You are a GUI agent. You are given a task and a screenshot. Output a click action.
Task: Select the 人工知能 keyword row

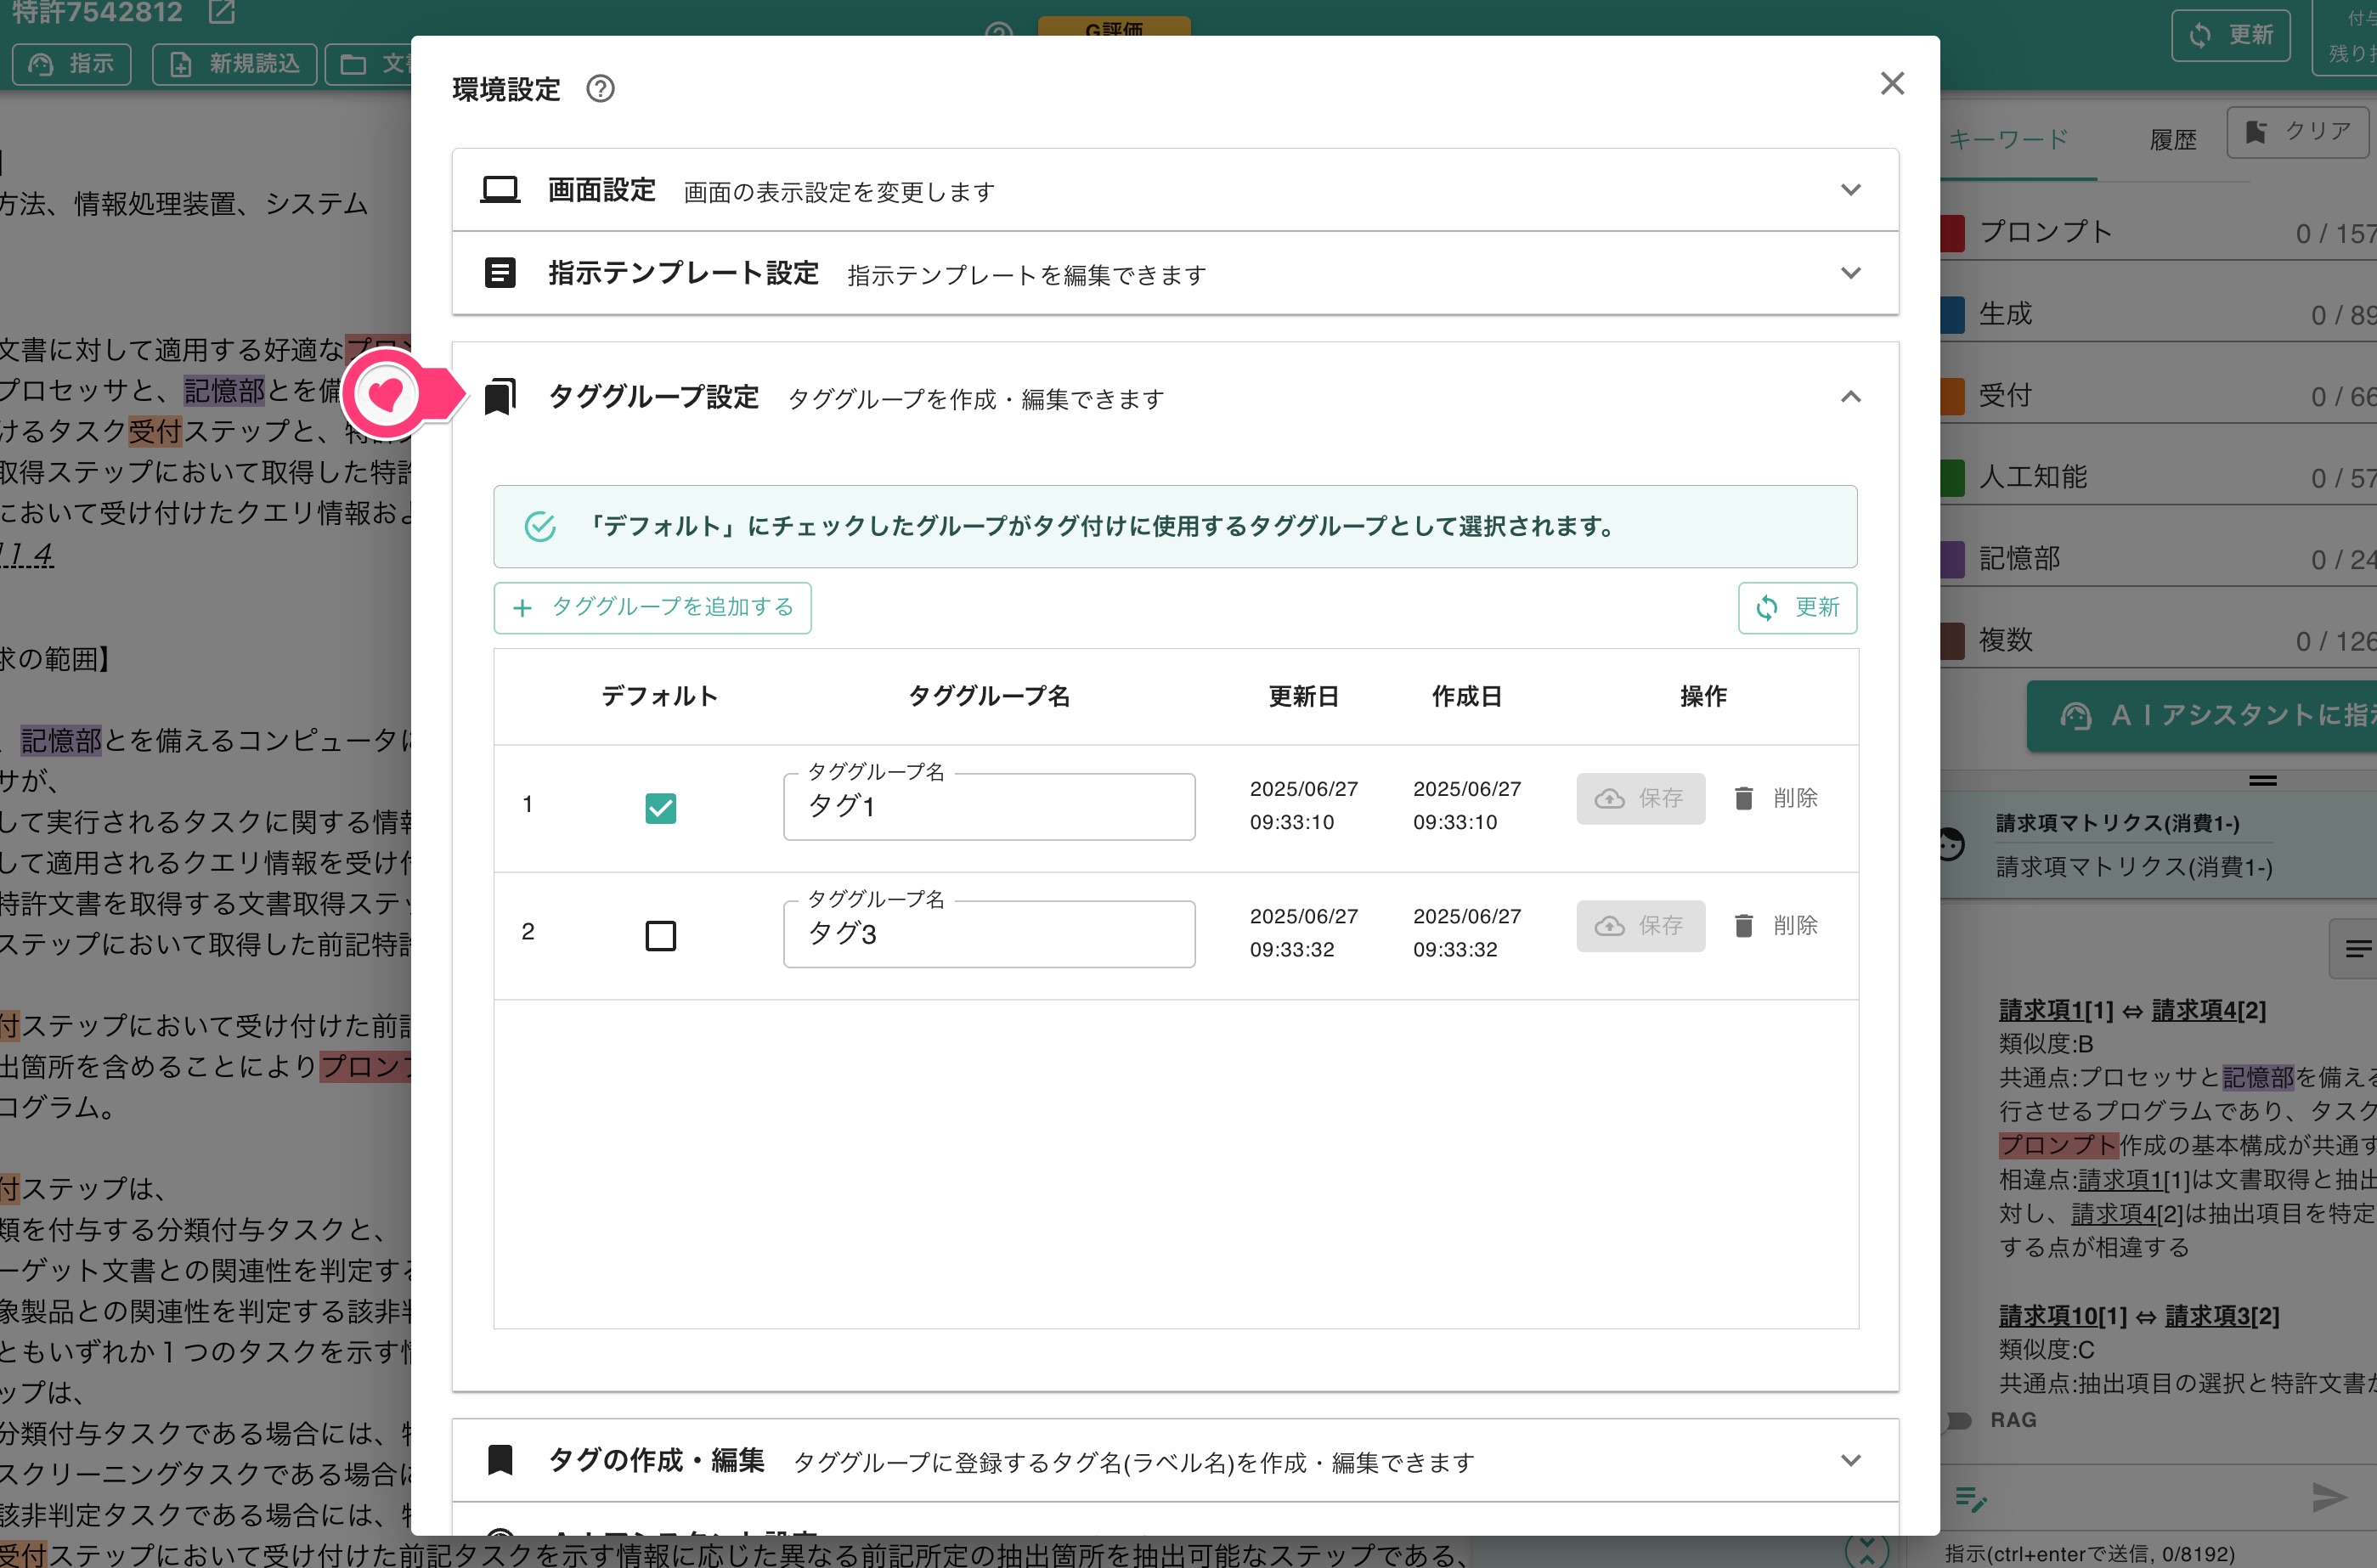tap(2158, 477)
